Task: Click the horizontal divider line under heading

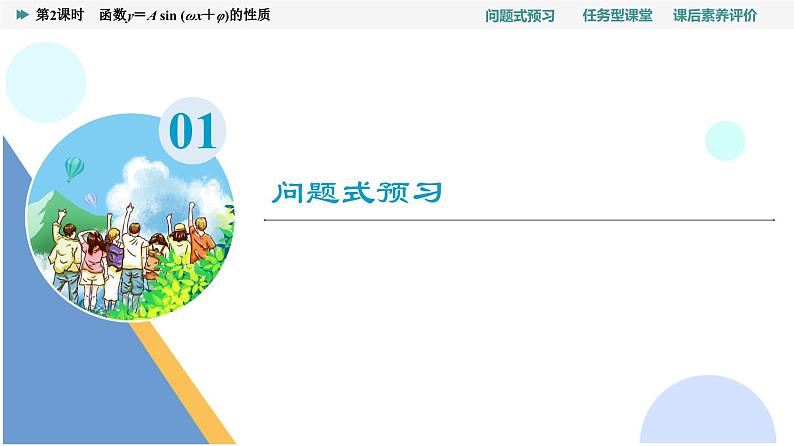Action: 519,219
